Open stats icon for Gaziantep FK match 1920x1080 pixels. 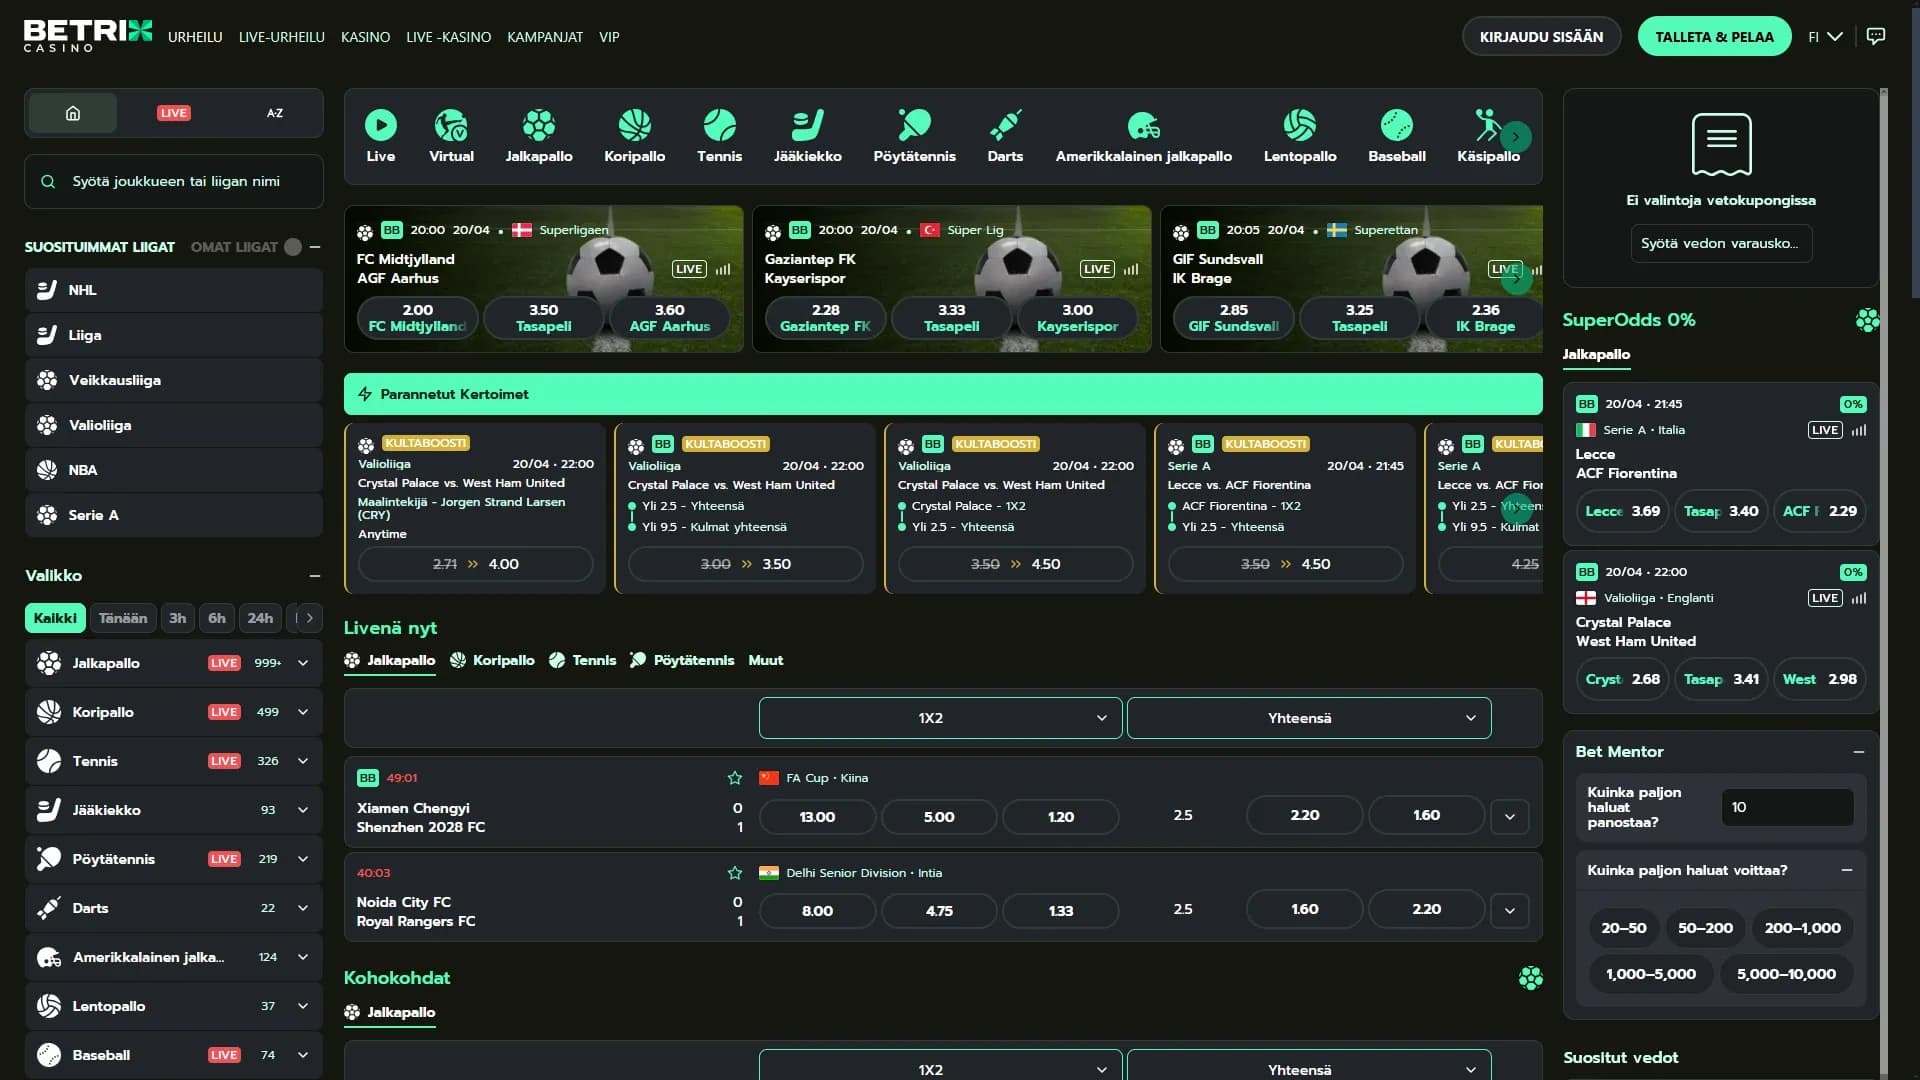pyautogui.click(x=1131, y=269)
